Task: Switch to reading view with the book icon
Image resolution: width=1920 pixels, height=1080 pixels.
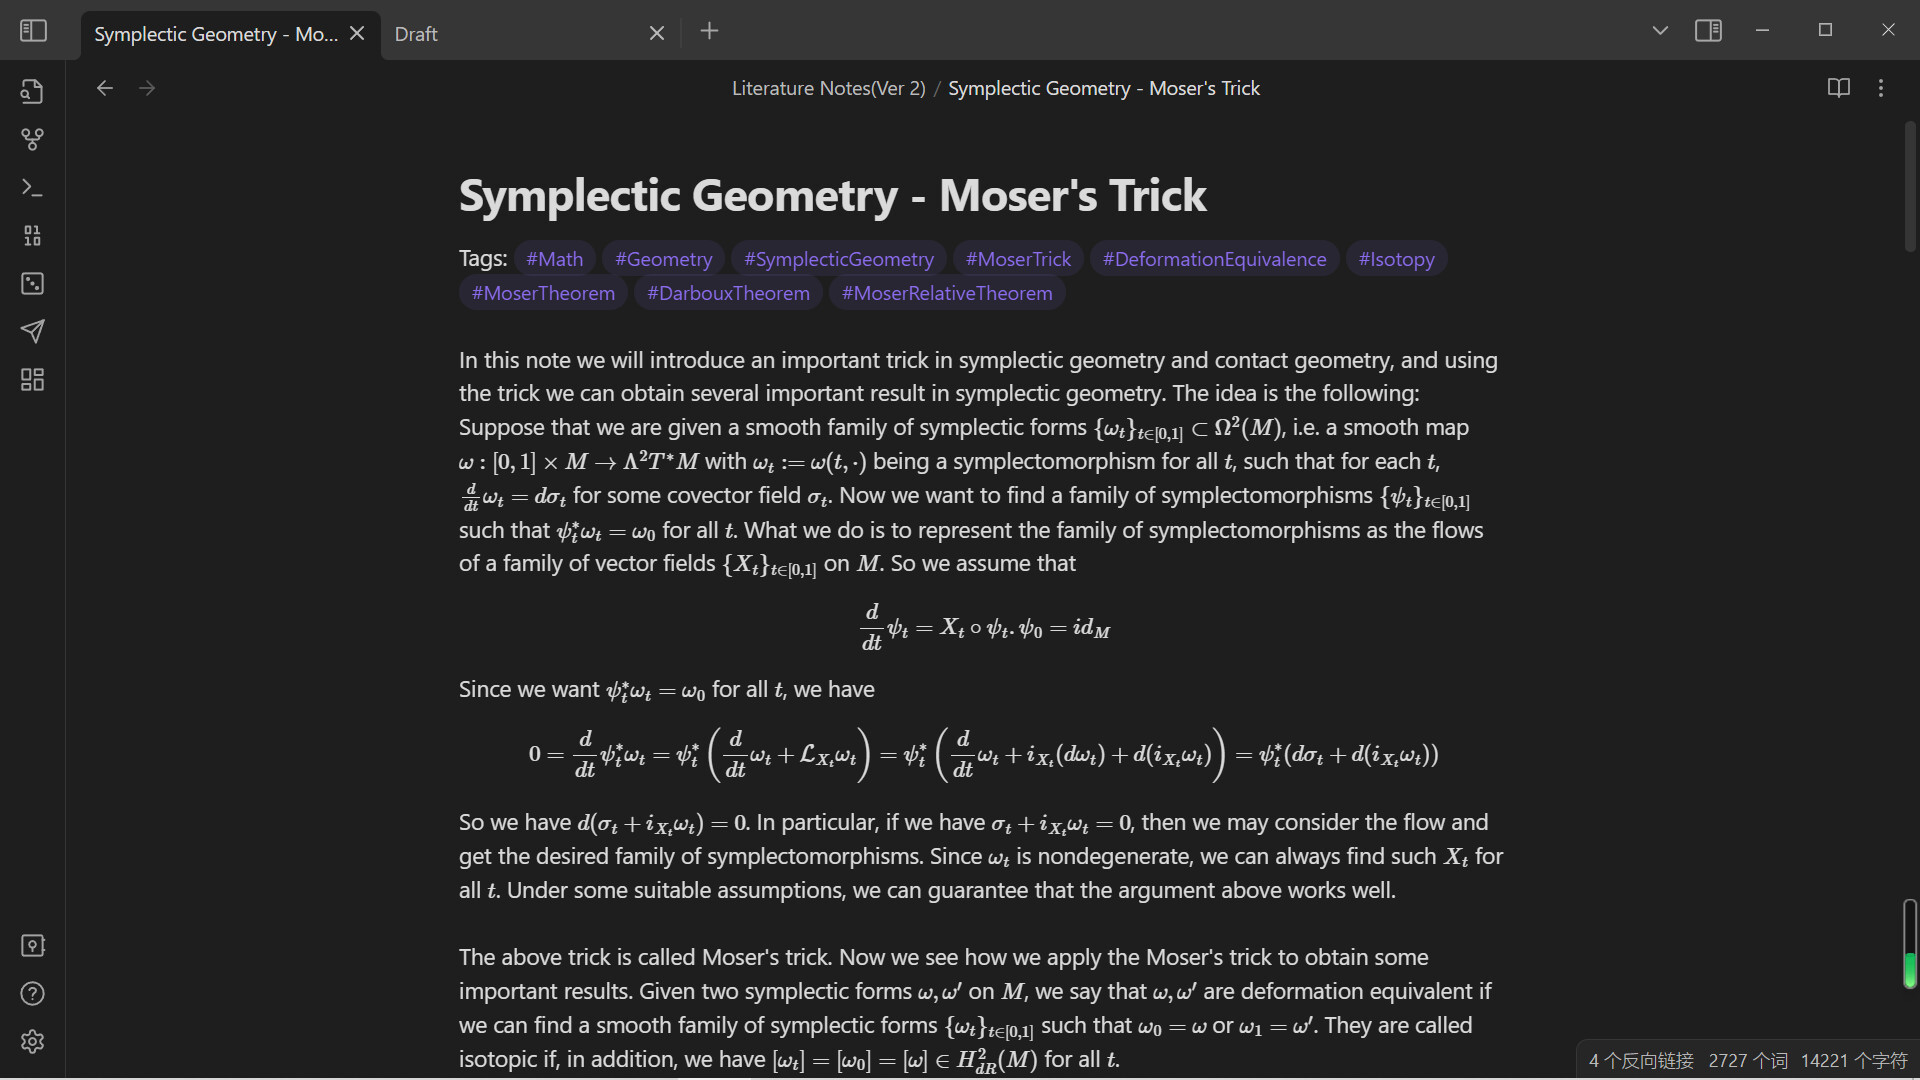Action: [1838, 88]
